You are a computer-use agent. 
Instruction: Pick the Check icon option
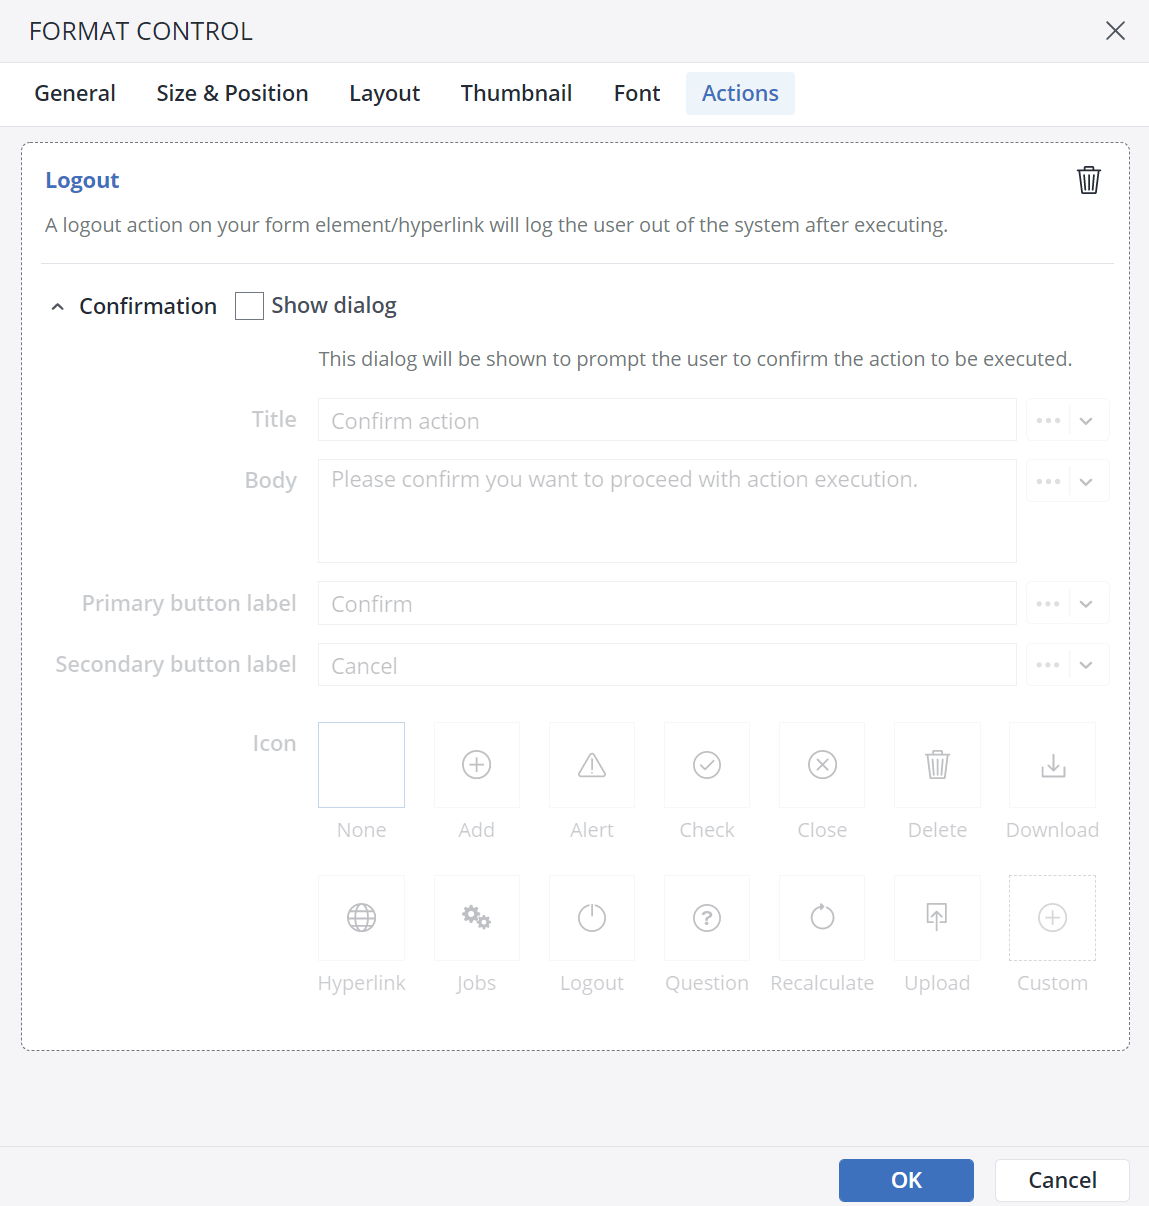pos(706,764)
